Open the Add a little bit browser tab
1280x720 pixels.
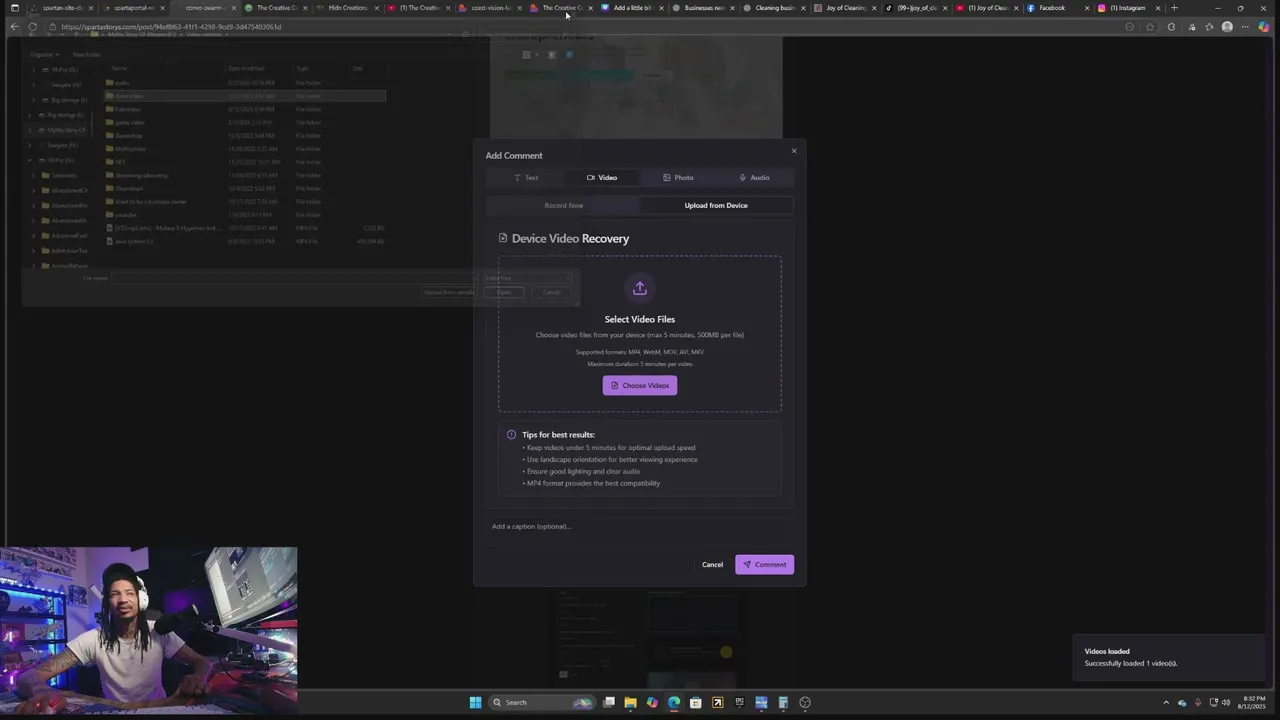pos(631,8)
